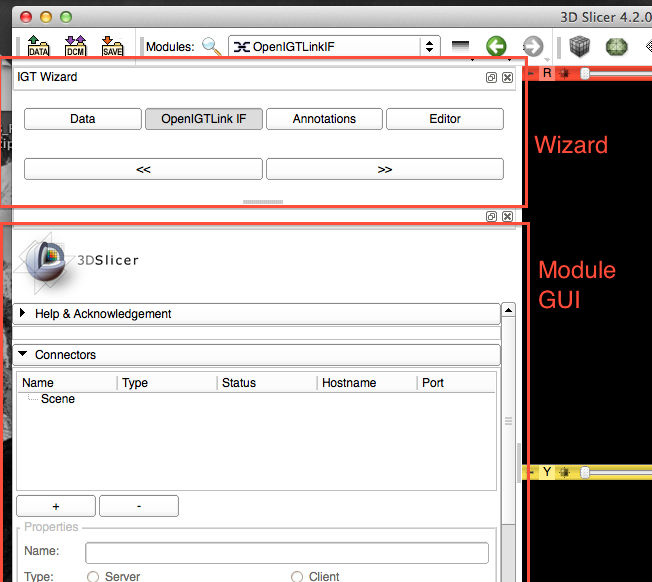Collapse the Connectors section
This screenshot has width=652, height=582.
click(24, 355)
